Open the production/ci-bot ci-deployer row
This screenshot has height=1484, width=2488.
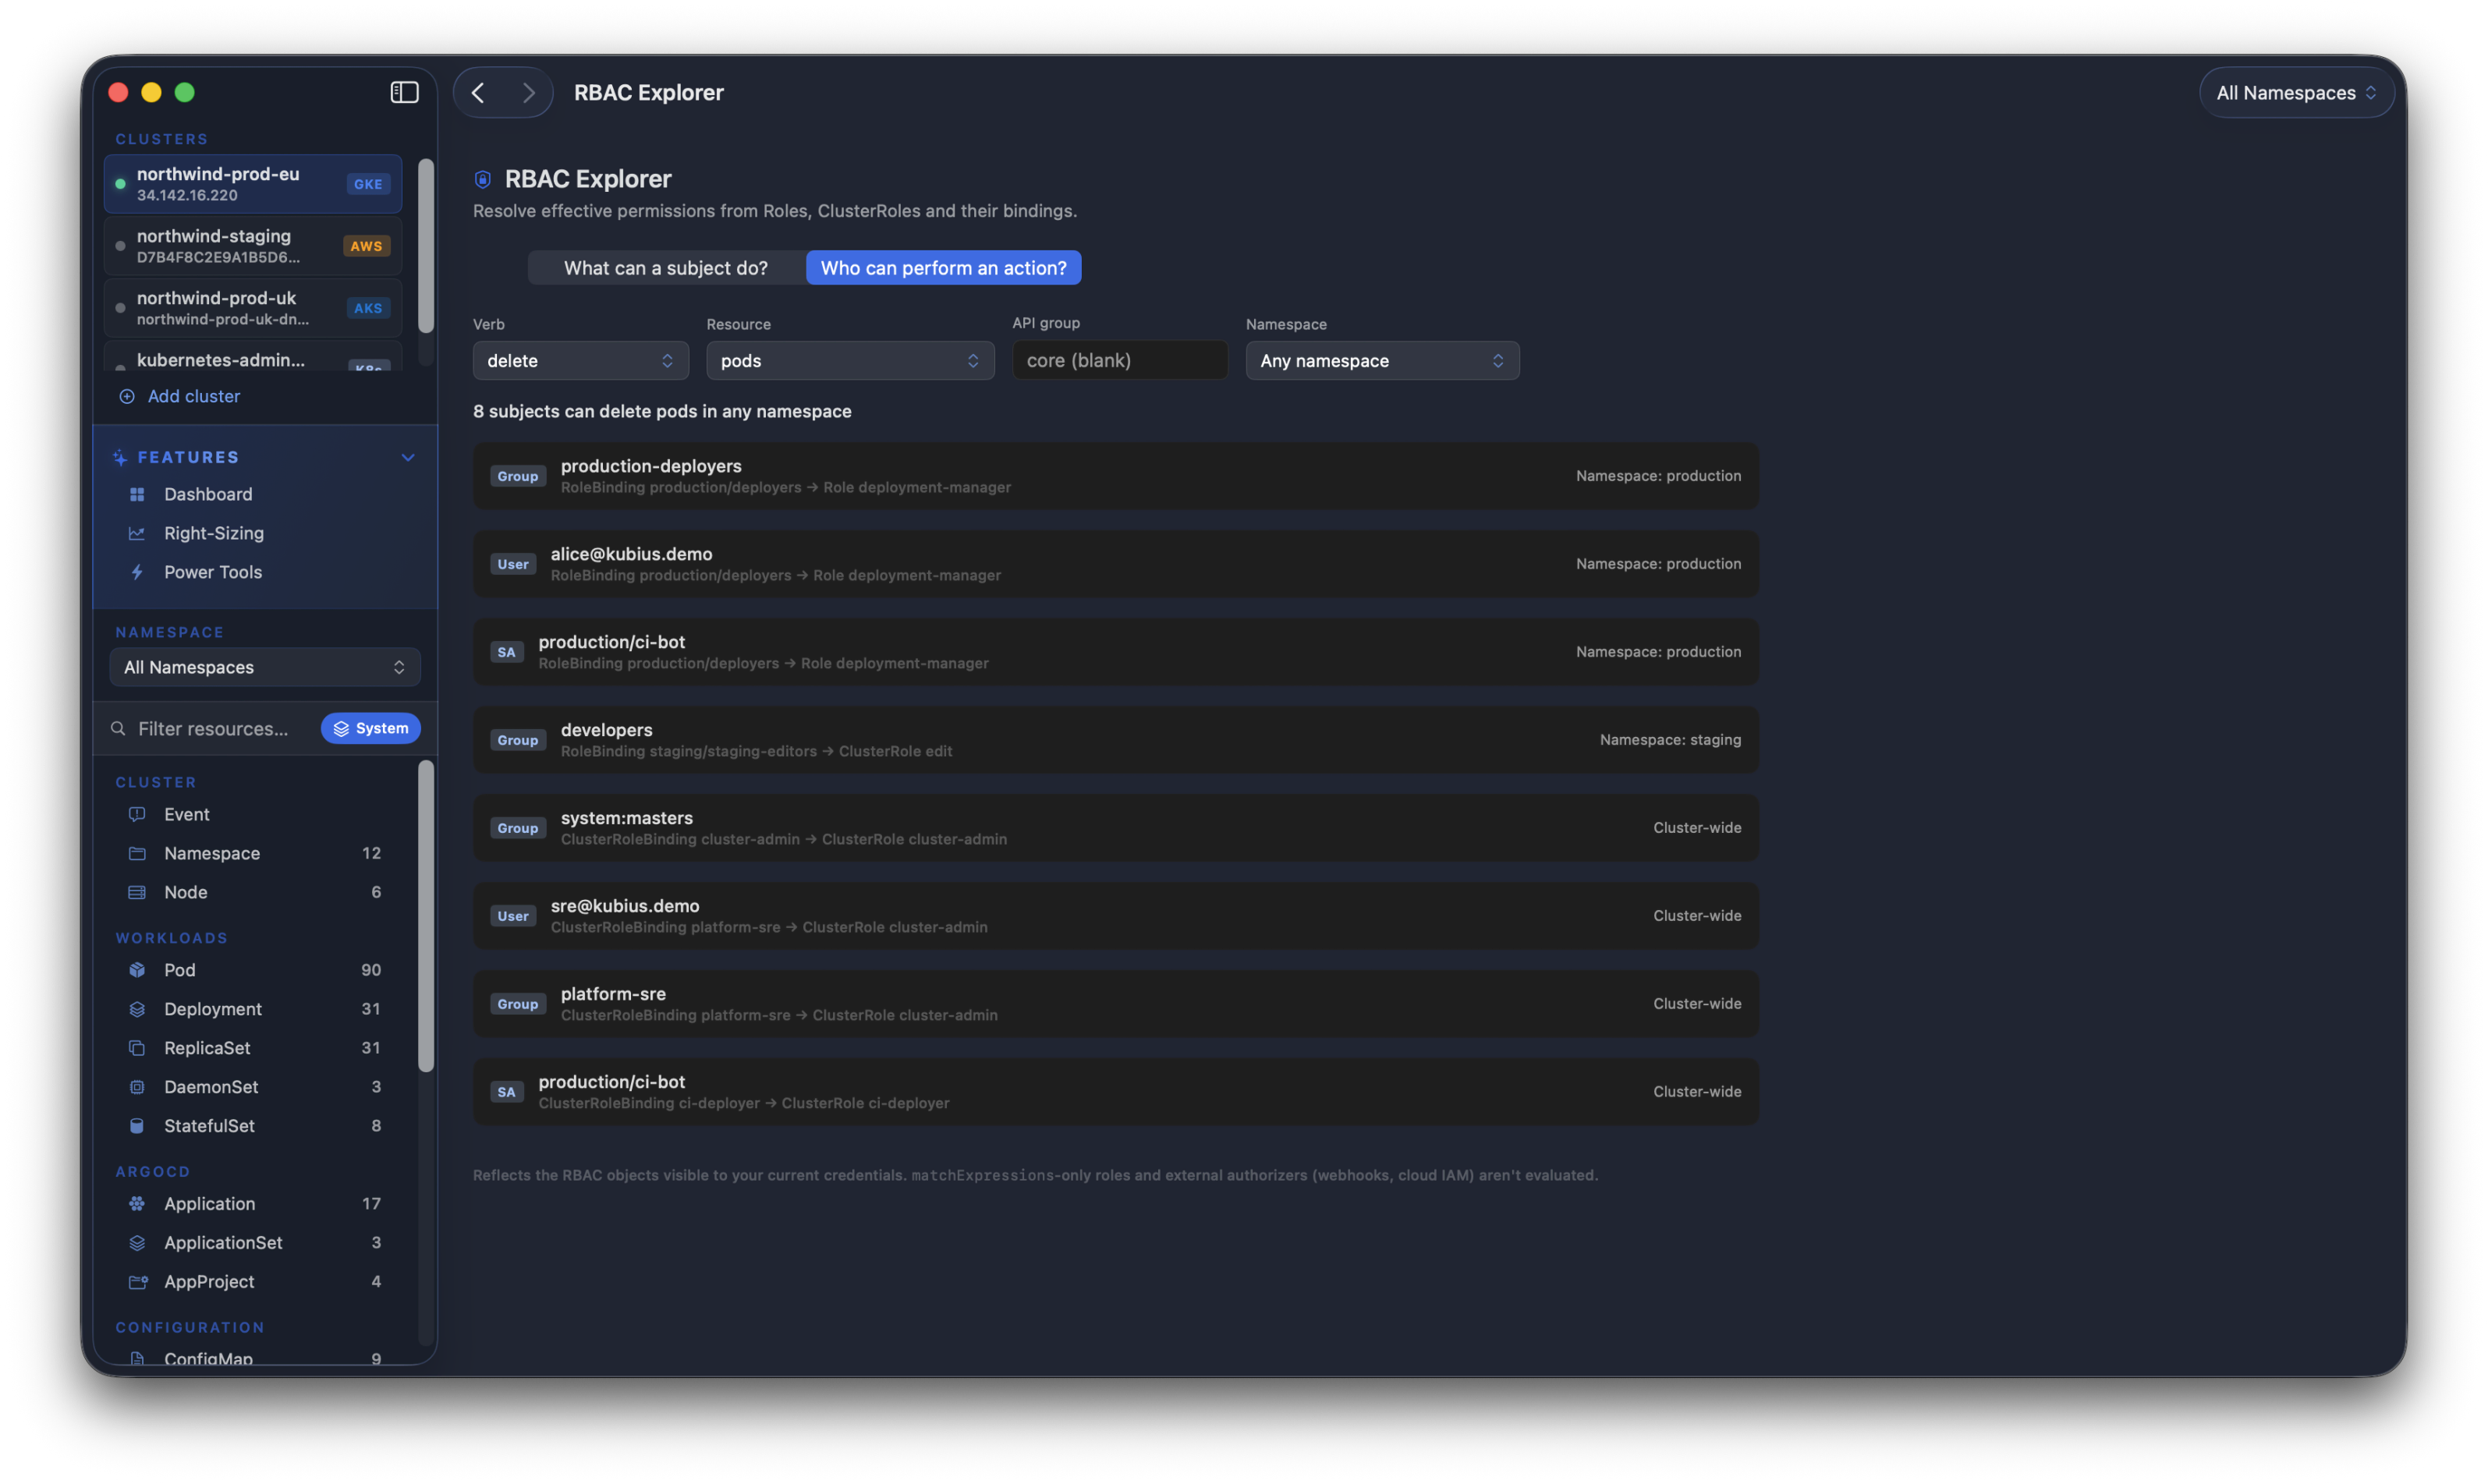pos(1116,1092)
